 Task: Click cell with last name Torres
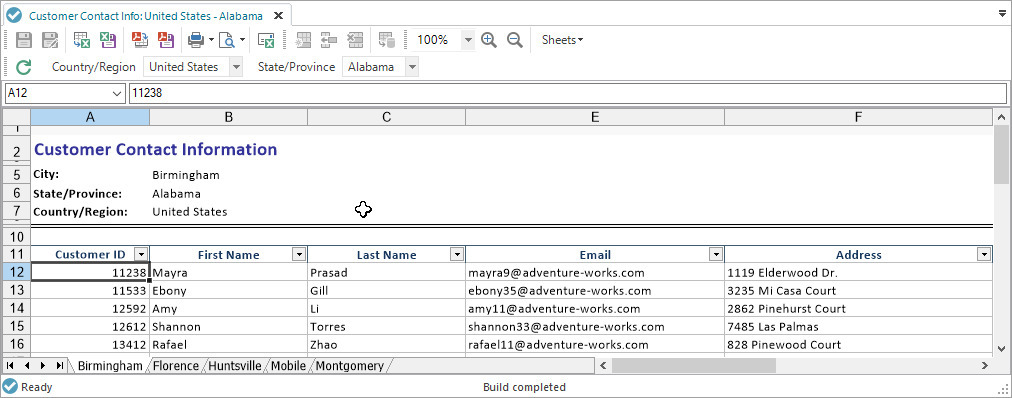point(386,326)
